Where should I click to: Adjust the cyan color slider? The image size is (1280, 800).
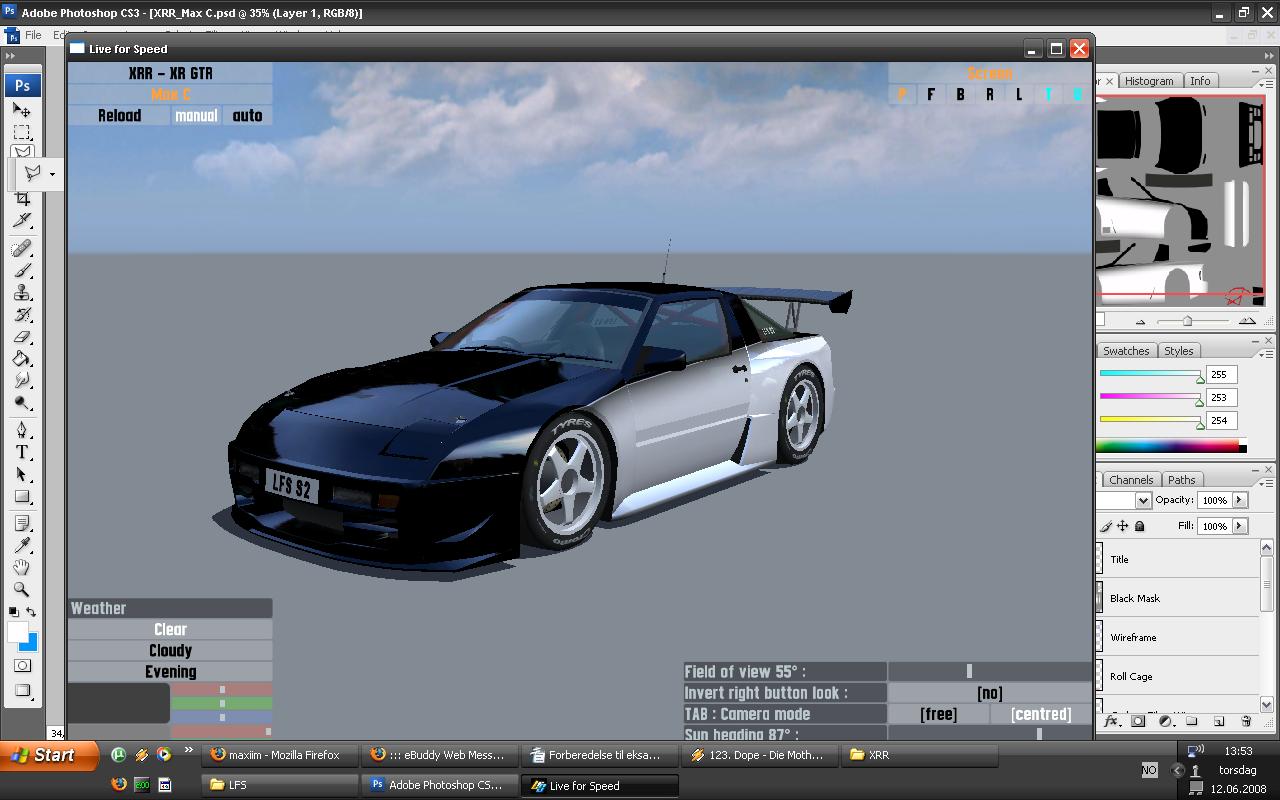point(1200,378)
